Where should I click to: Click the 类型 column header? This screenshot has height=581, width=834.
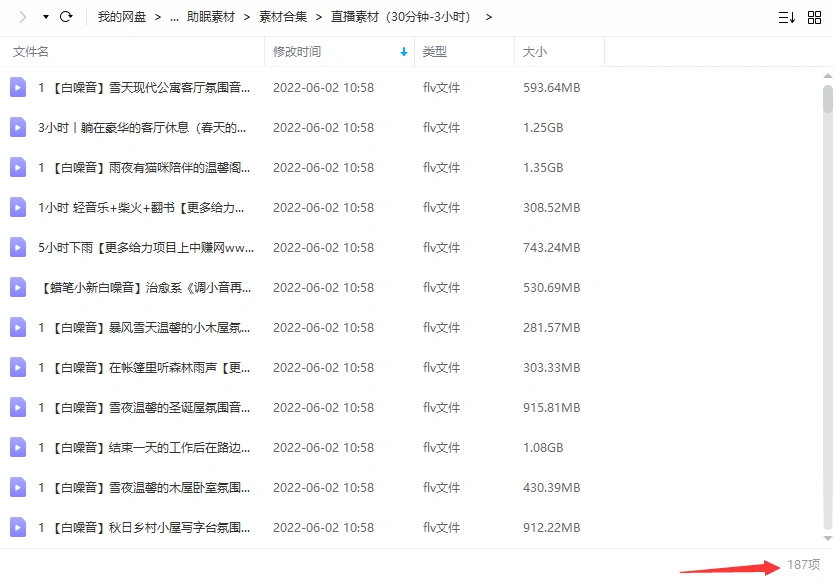click(x=436, y=51)
